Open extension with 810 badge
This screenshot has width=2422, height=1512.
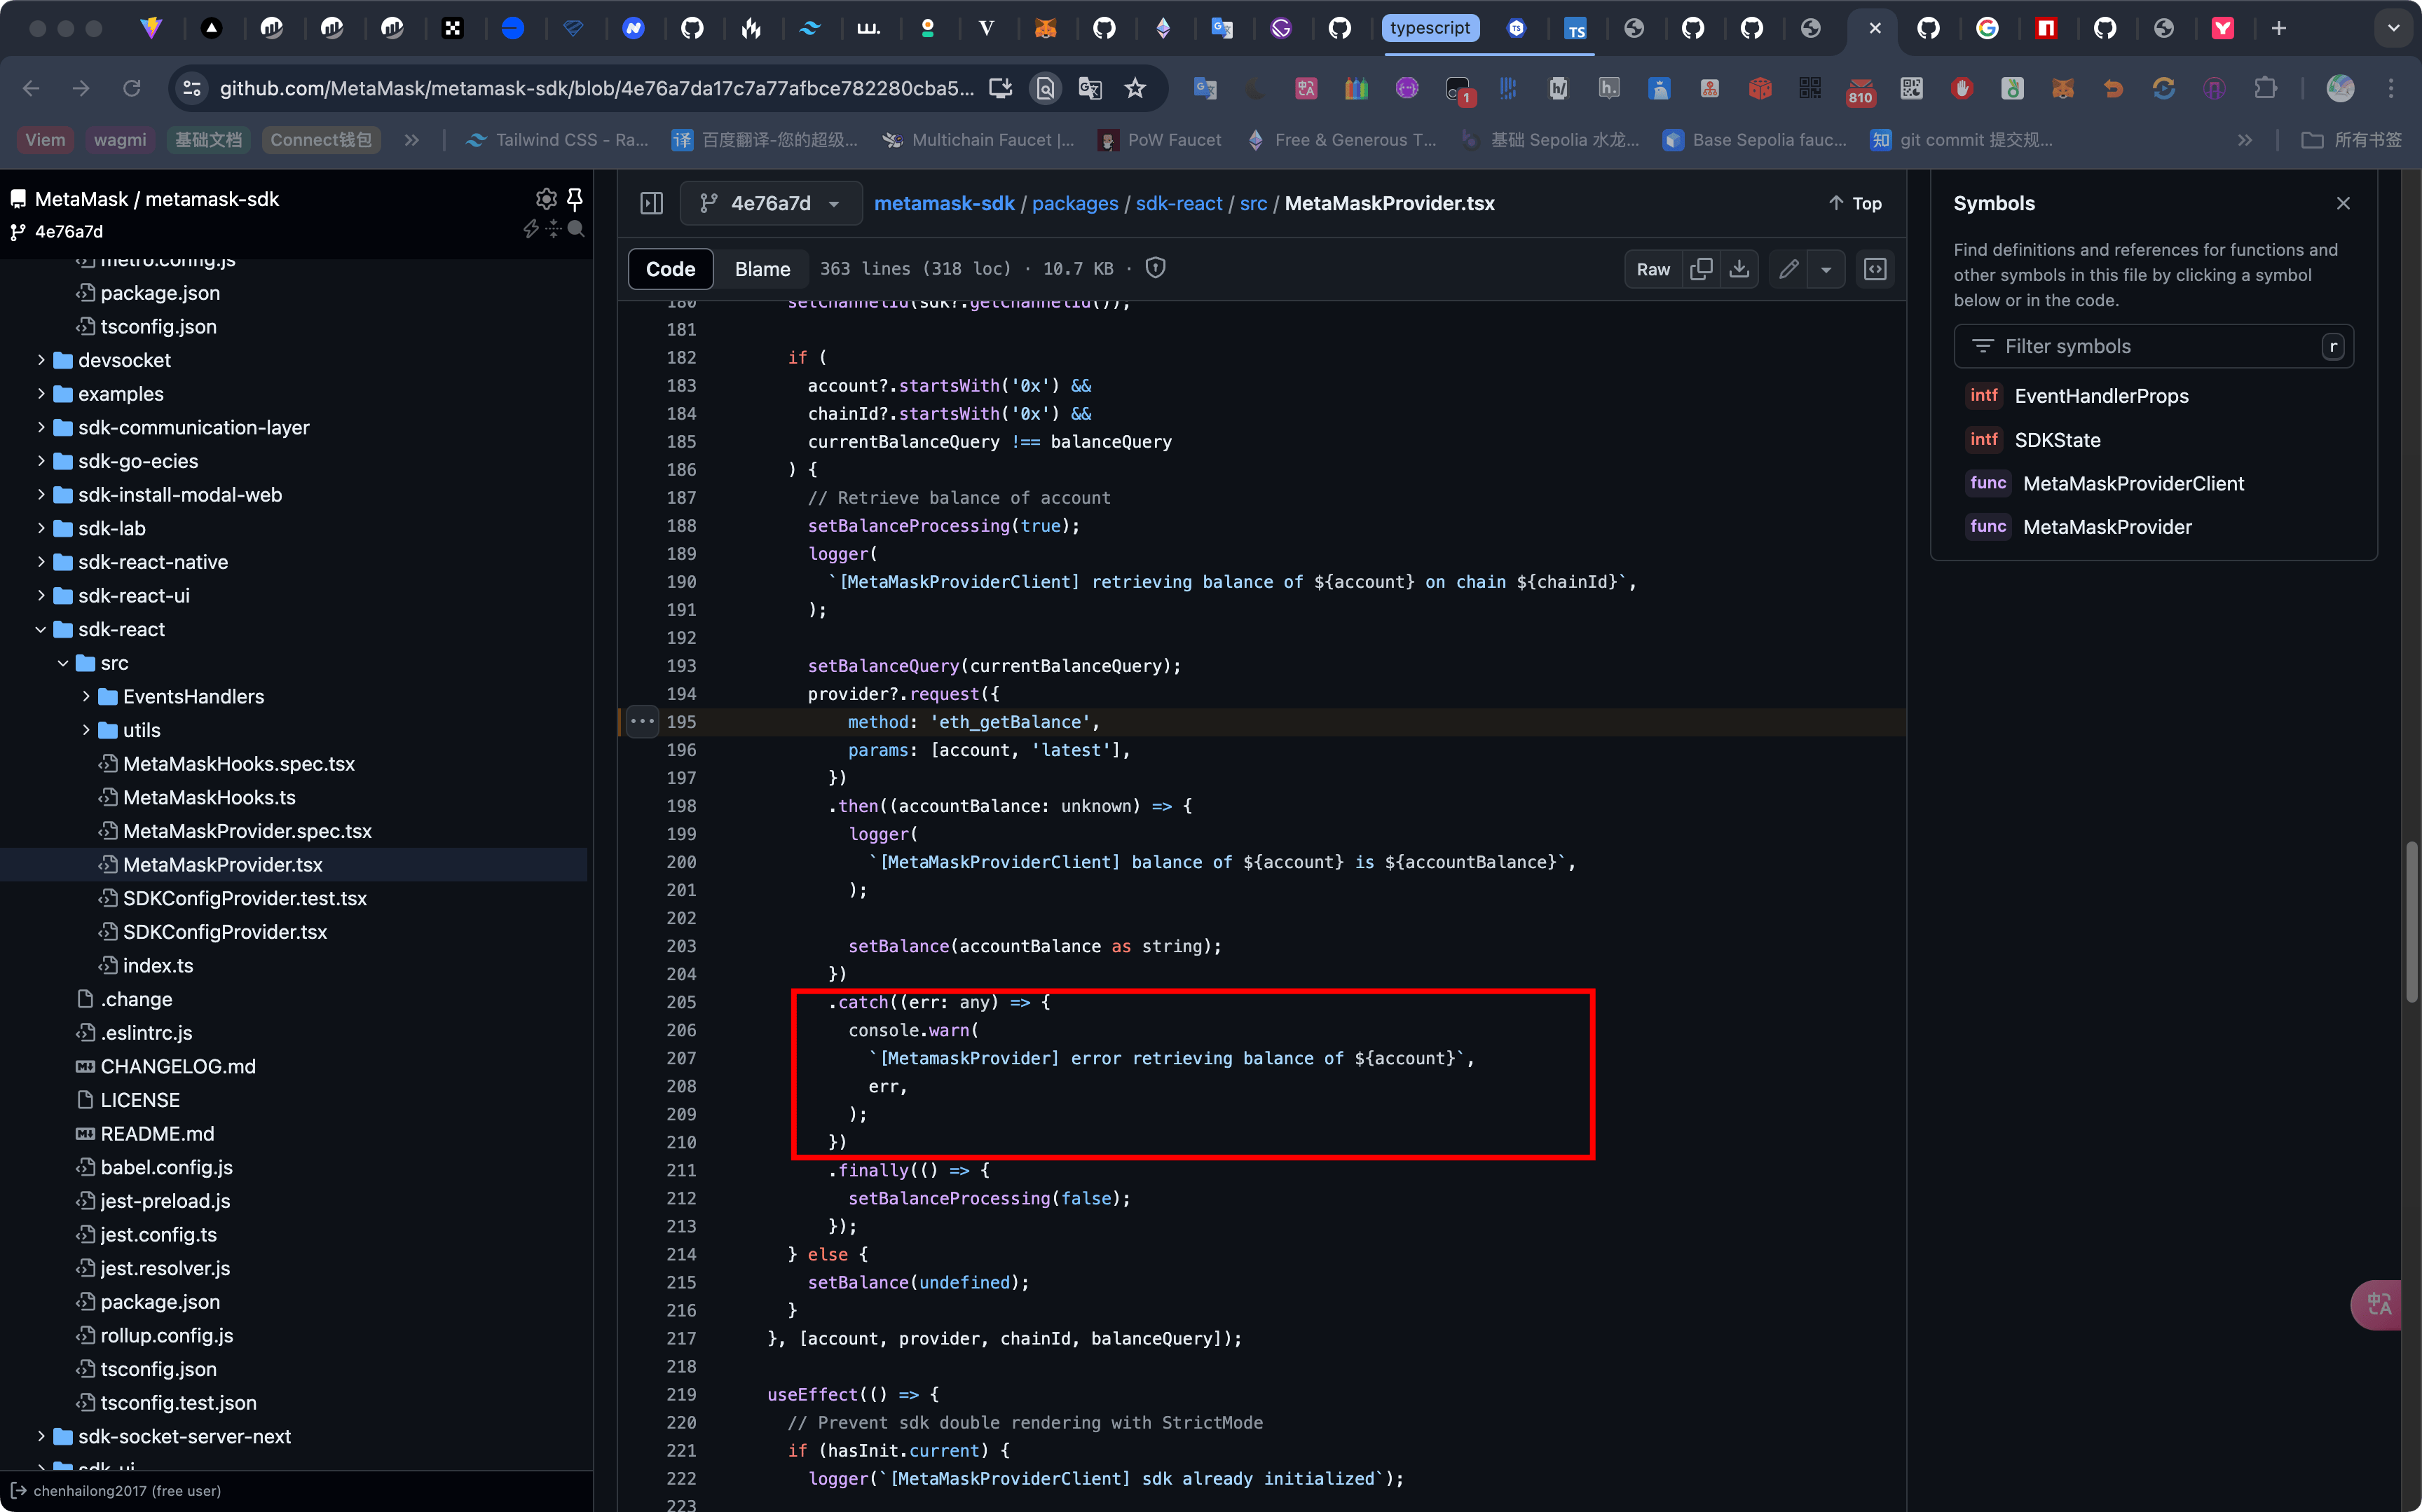point(1860,90)
